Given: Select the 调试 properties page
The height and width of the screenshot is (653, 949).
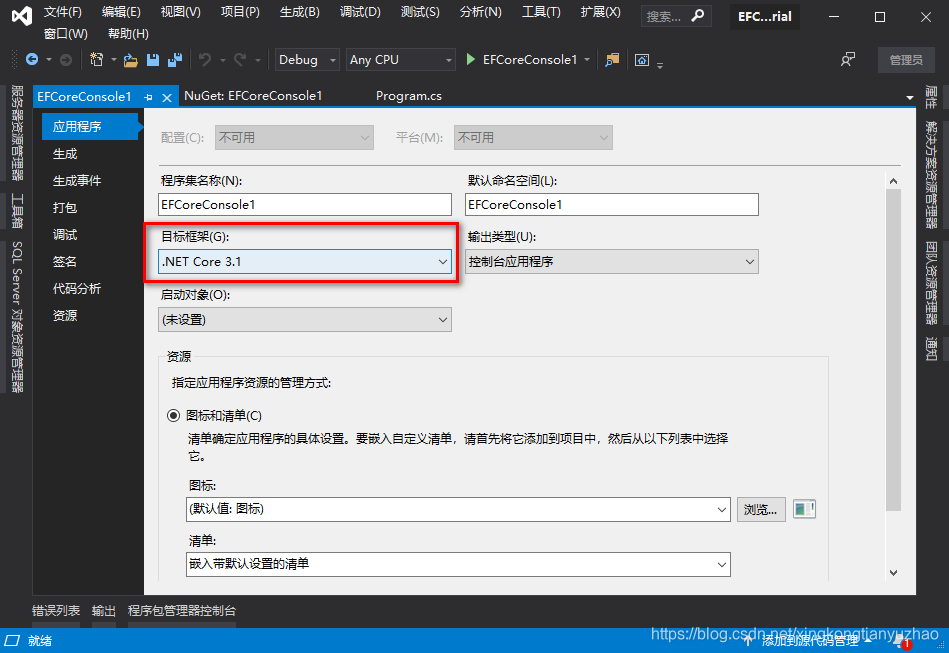Looking at the screenshot, I should (65, 234).
